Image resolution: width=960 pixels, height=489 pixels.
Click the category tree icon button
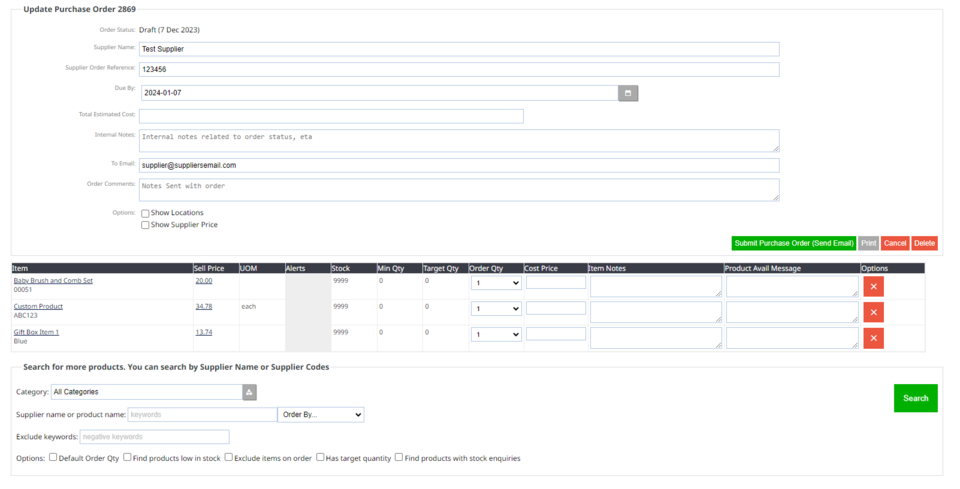[x=250, y=392]
